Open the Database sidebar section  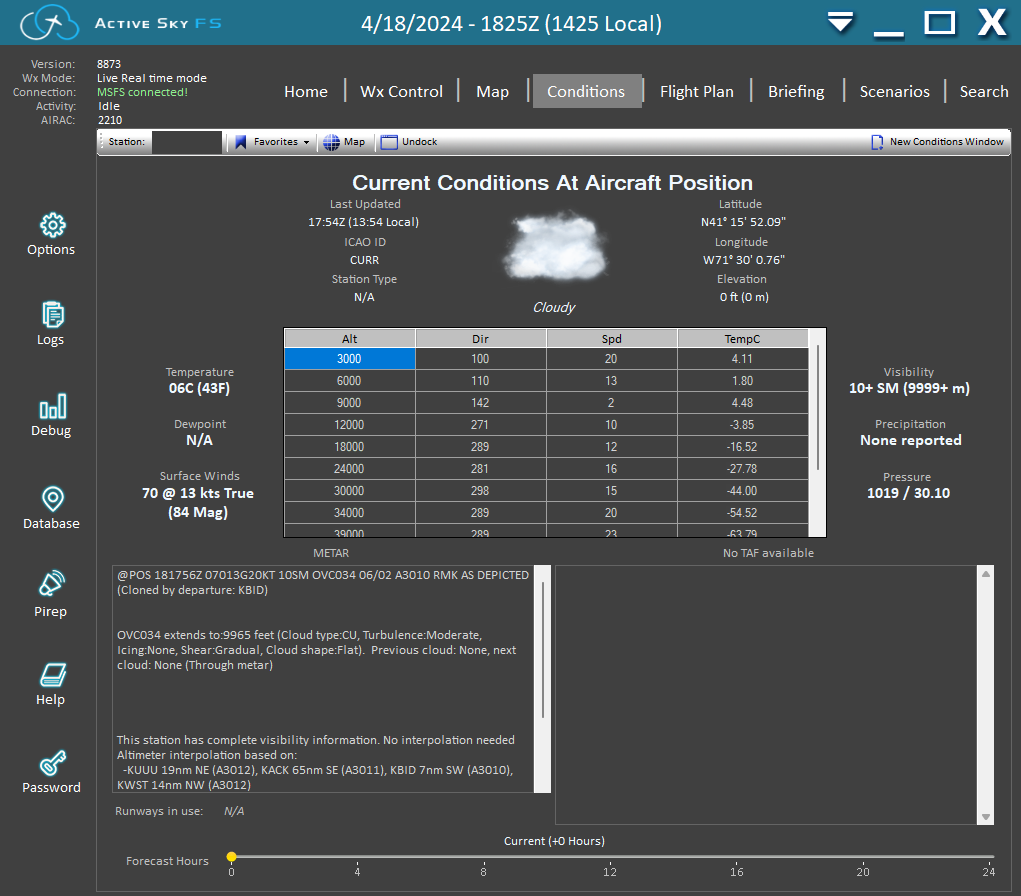point(50,508)
